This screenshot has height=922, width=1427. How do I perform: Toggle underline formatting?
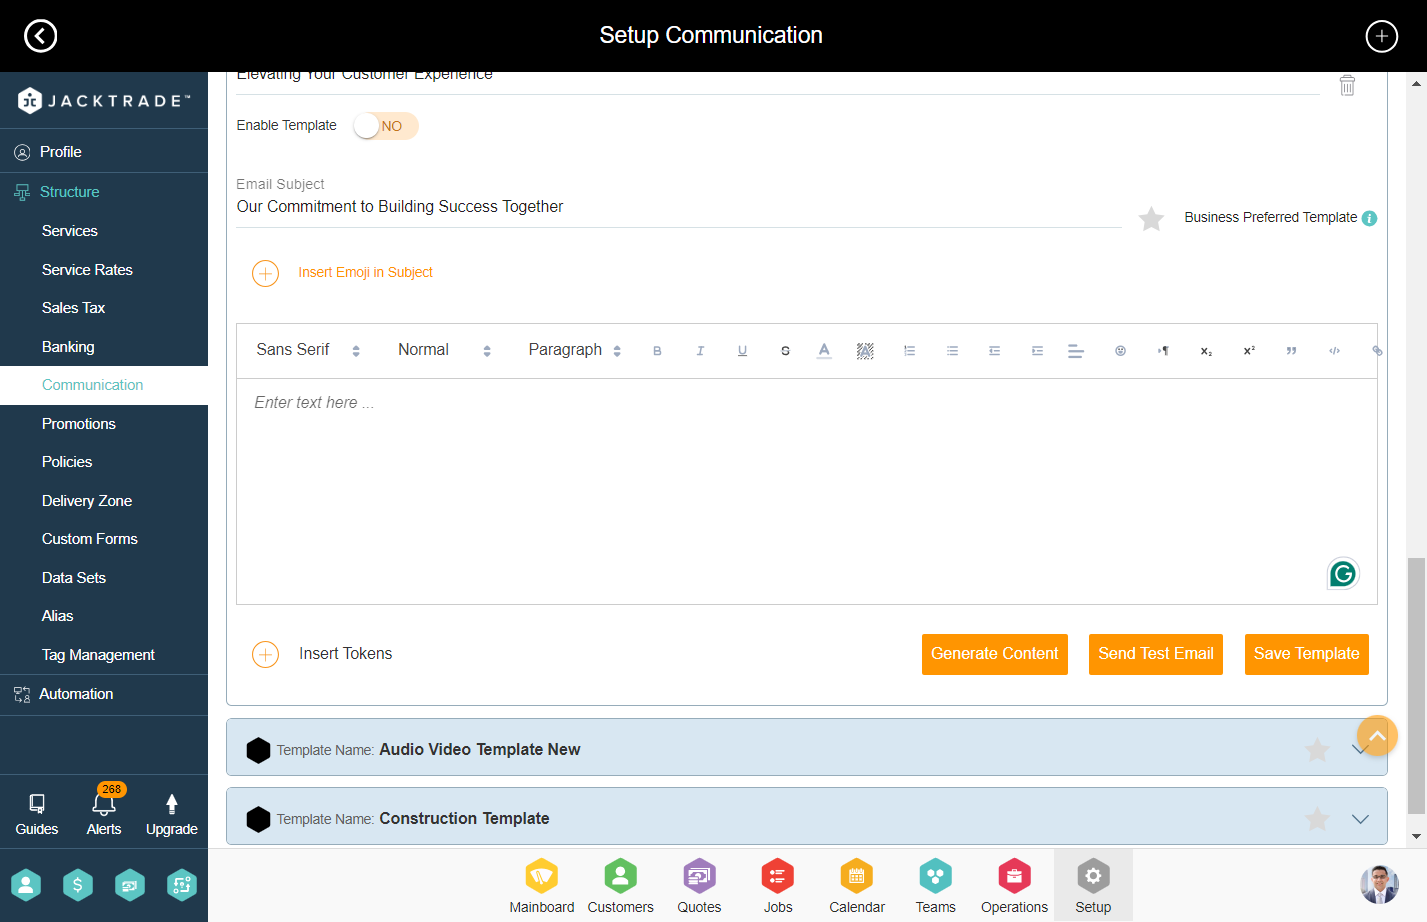coord(742,351)
